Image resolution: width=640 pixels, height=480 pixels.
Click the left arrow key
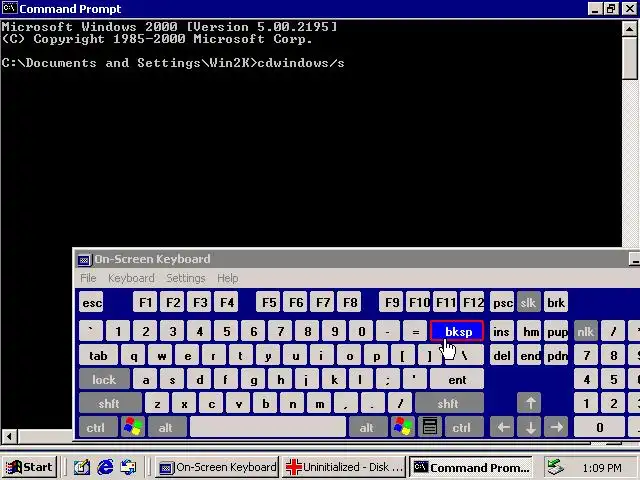[x=503, y=427]
